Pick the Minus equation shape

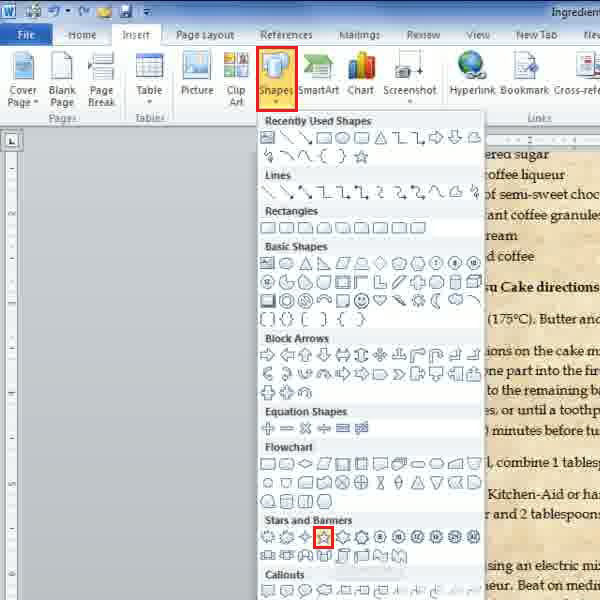287,428
